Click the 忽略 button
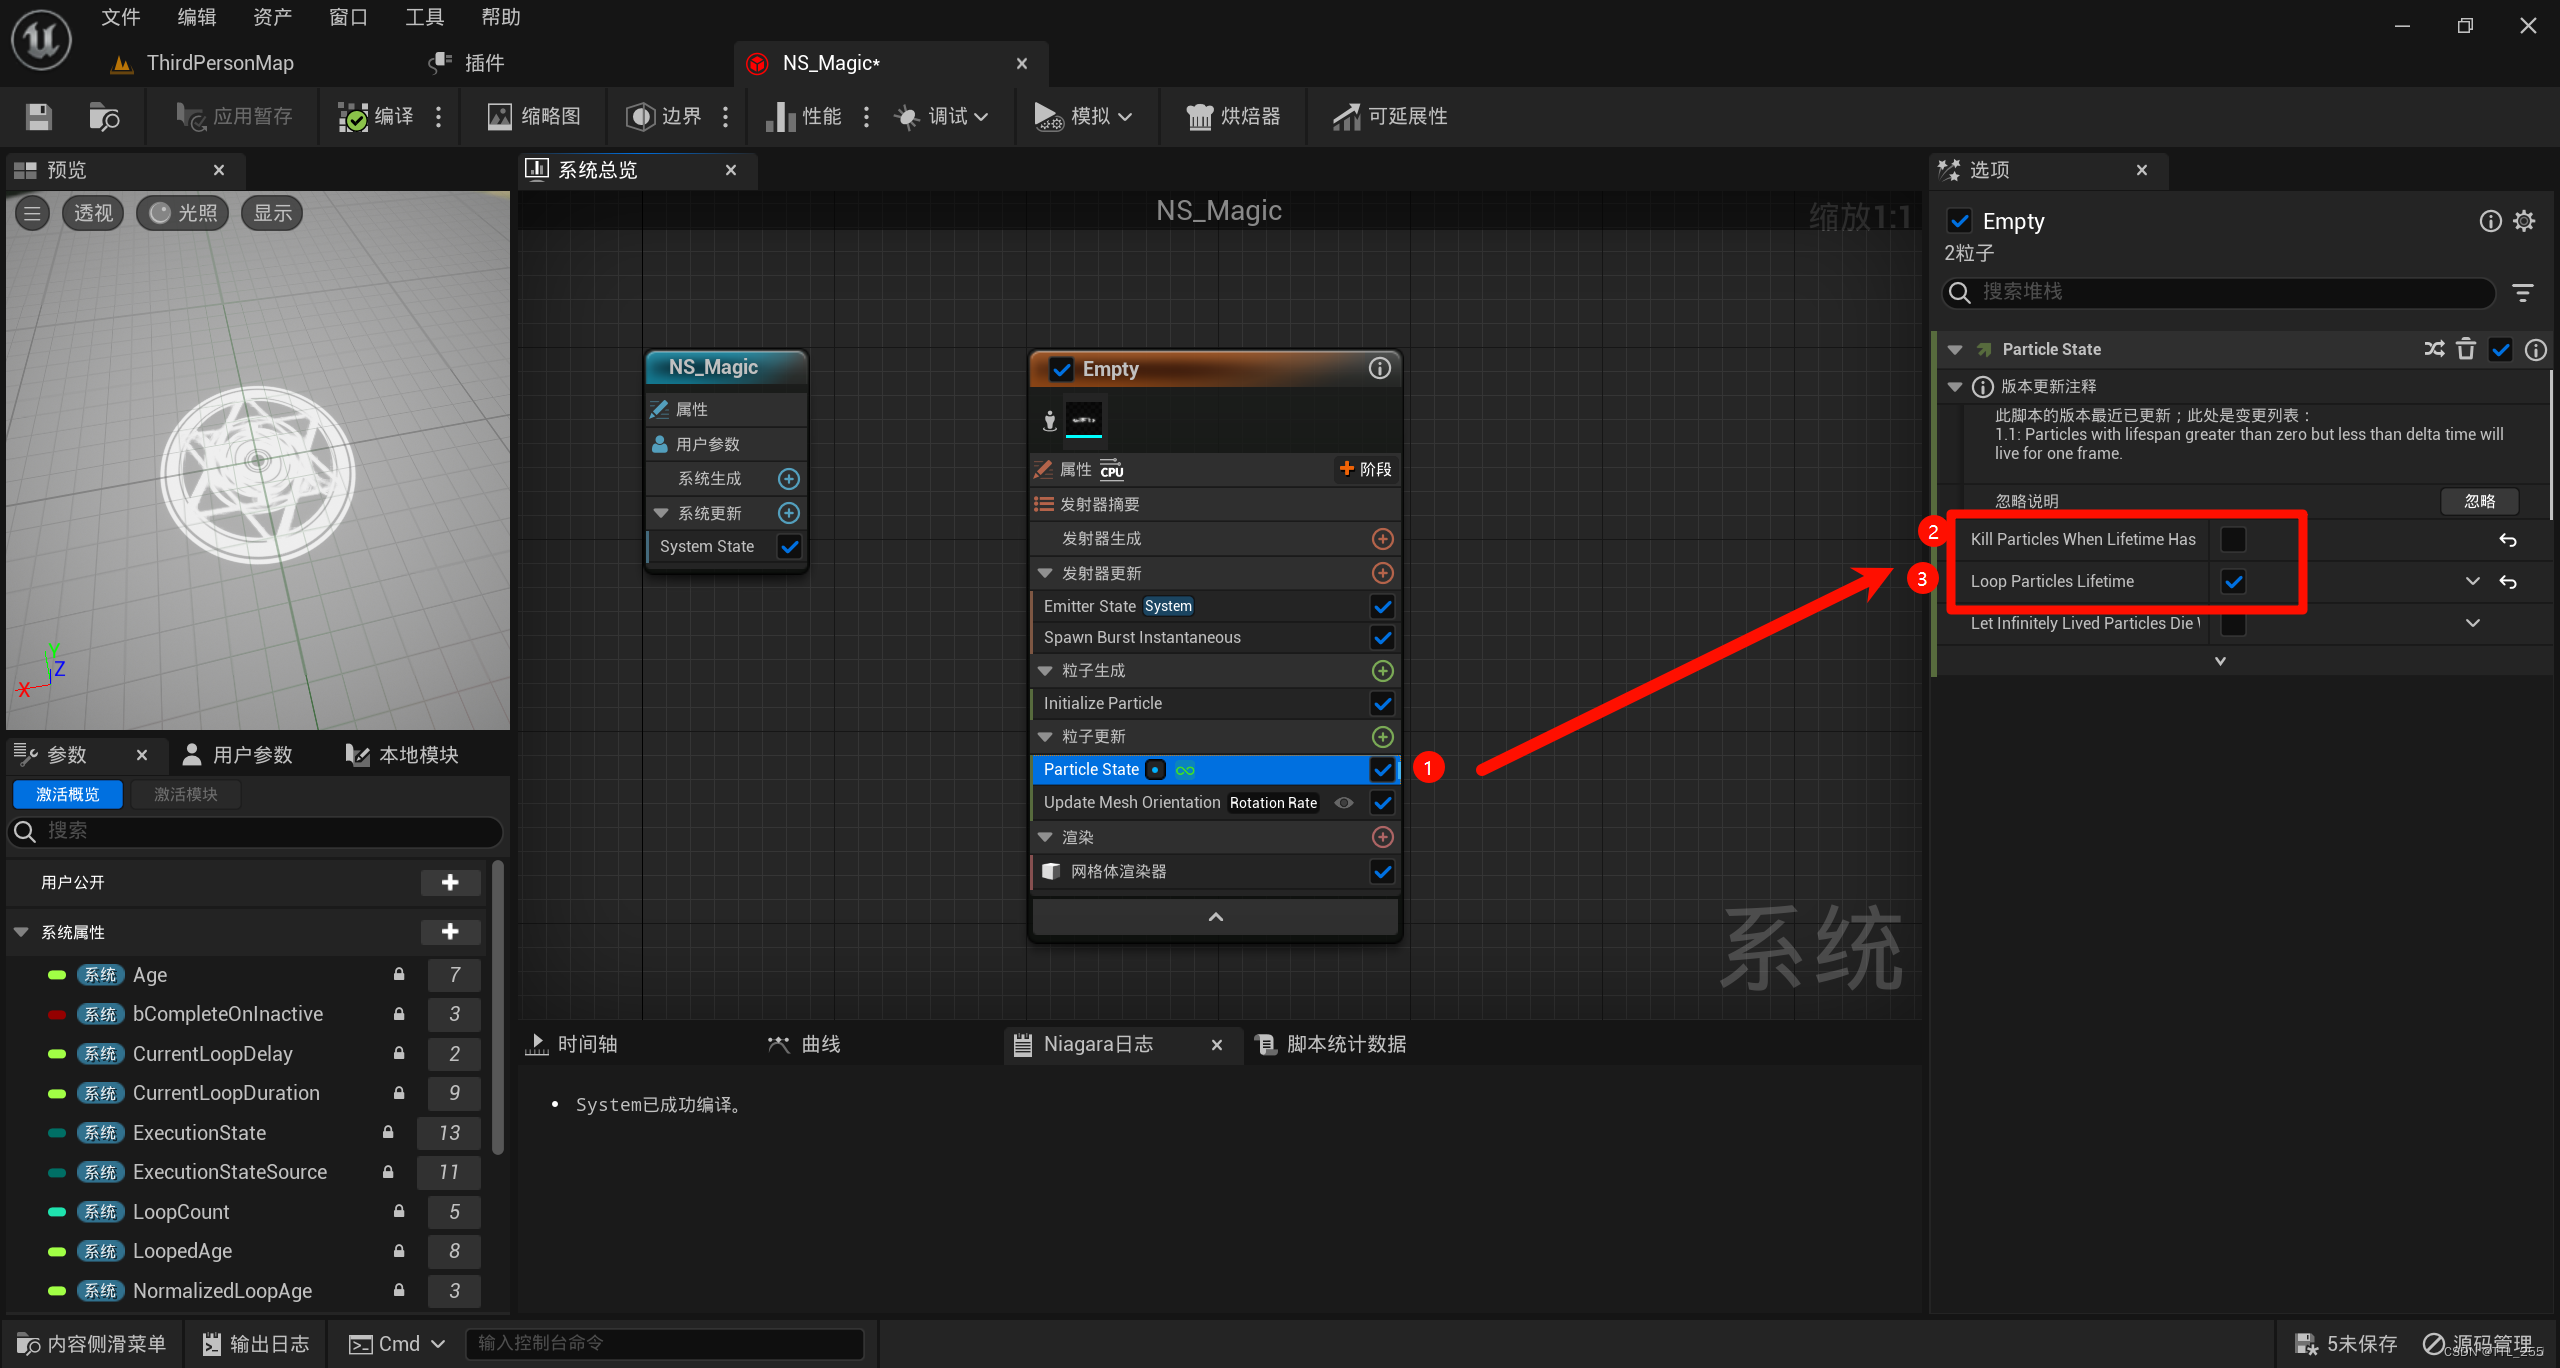The image size is (2560, 1368). click(x=2479, y=501)
